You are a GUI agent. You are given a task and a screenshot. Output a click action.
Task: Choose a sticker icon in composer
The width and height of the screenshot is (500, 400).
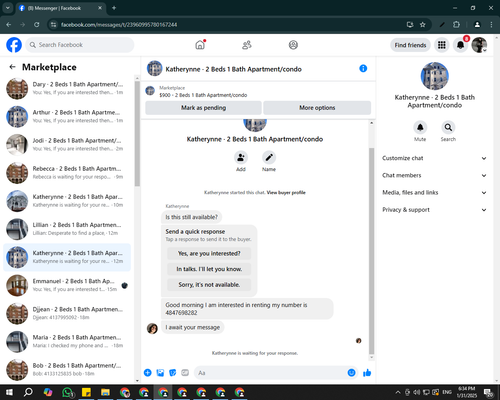point(173,373)
